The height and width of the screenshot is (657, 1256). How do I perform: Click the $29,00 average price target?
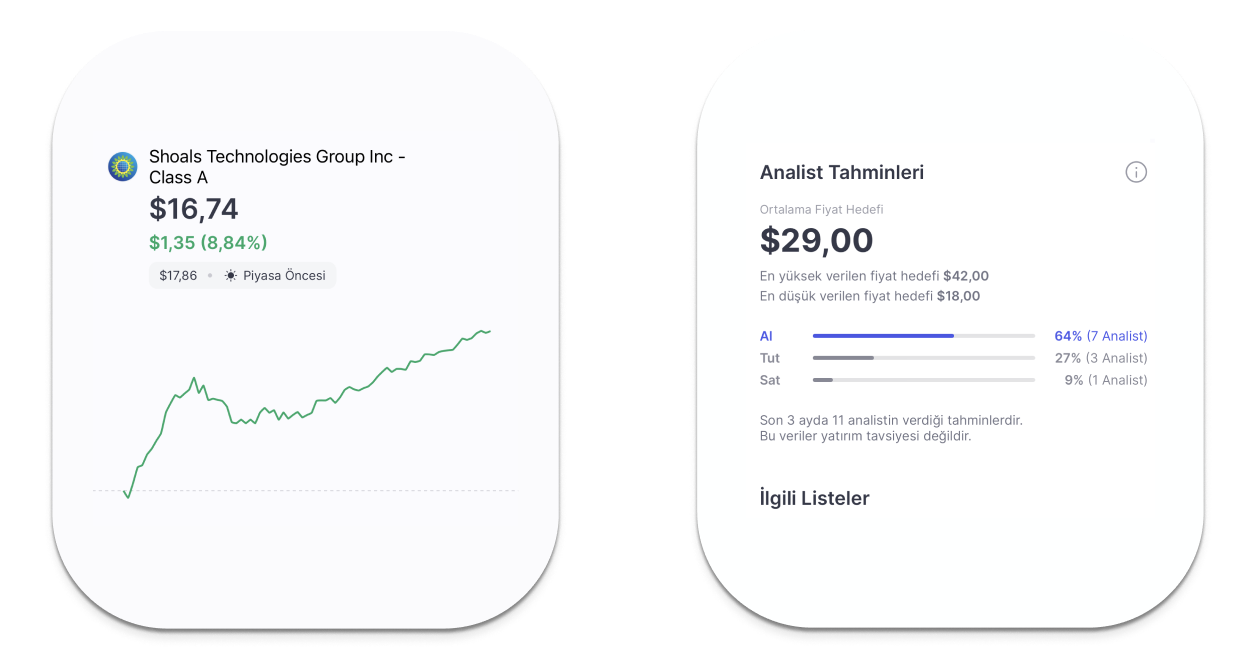tap(816, 240)
